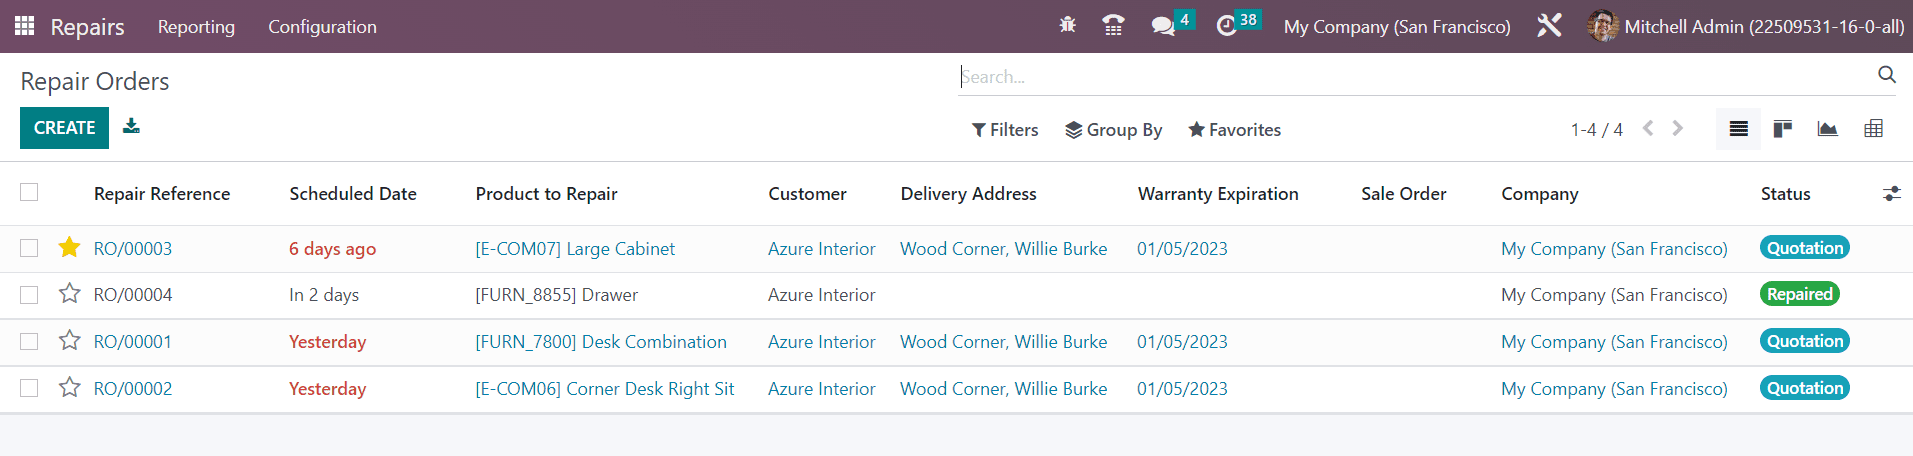Viewport: 1913px width, 456px height.
Task: Open optional columns settings dropdown
Action: pos(1891,194)
